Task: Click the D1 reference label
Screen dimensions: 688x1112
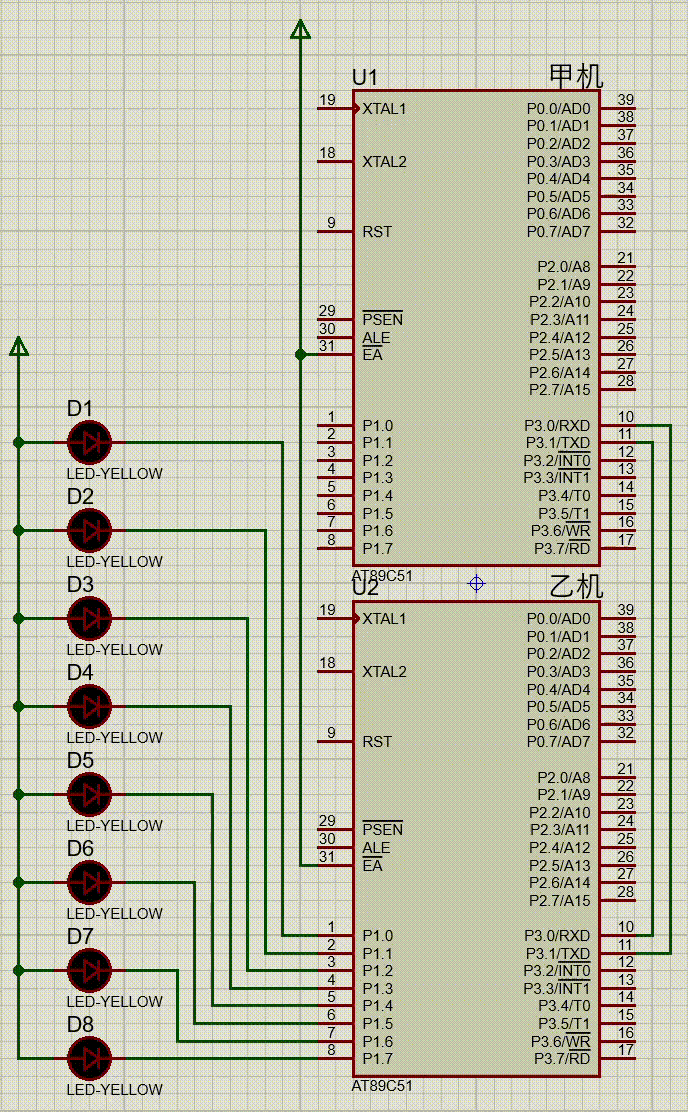Action: [x=80, y=408]
